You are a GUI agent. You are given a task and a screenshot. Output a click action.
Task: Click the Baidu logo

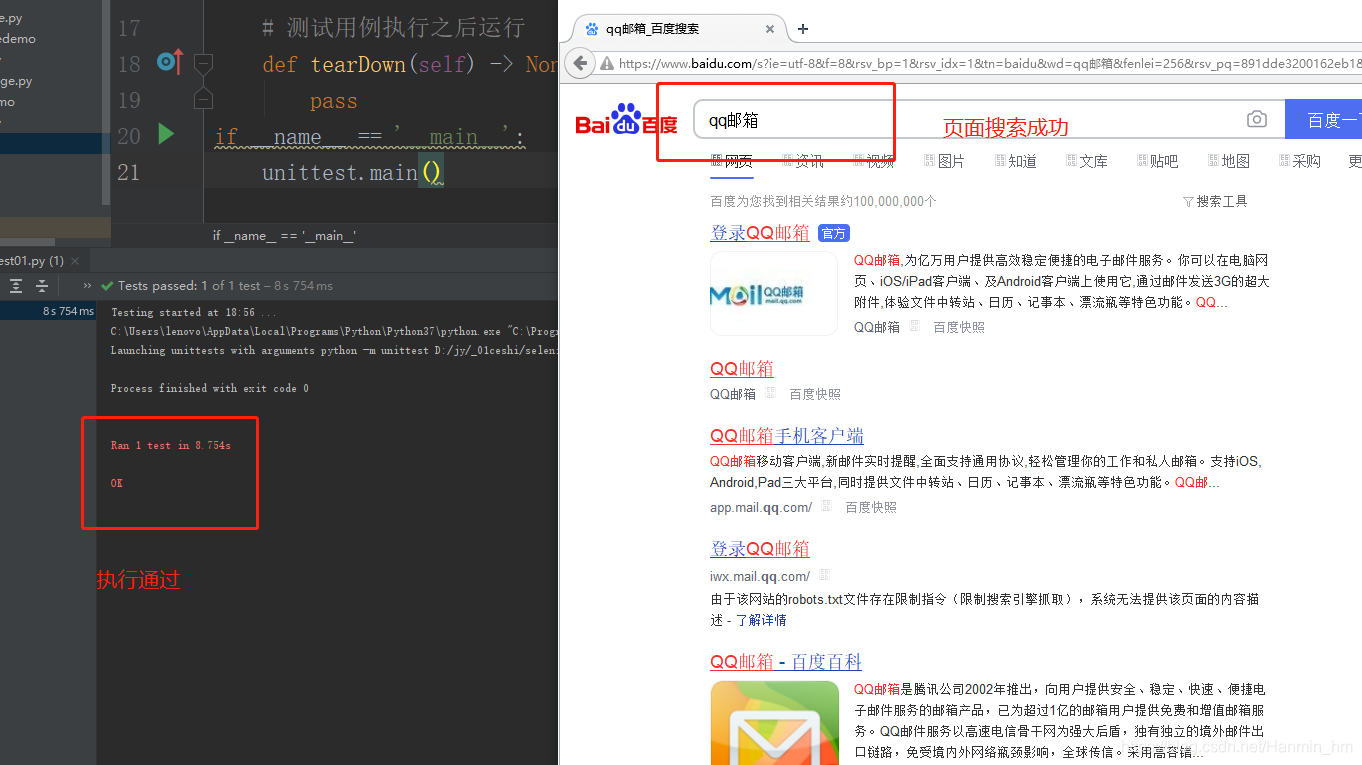tap(627, 120)
